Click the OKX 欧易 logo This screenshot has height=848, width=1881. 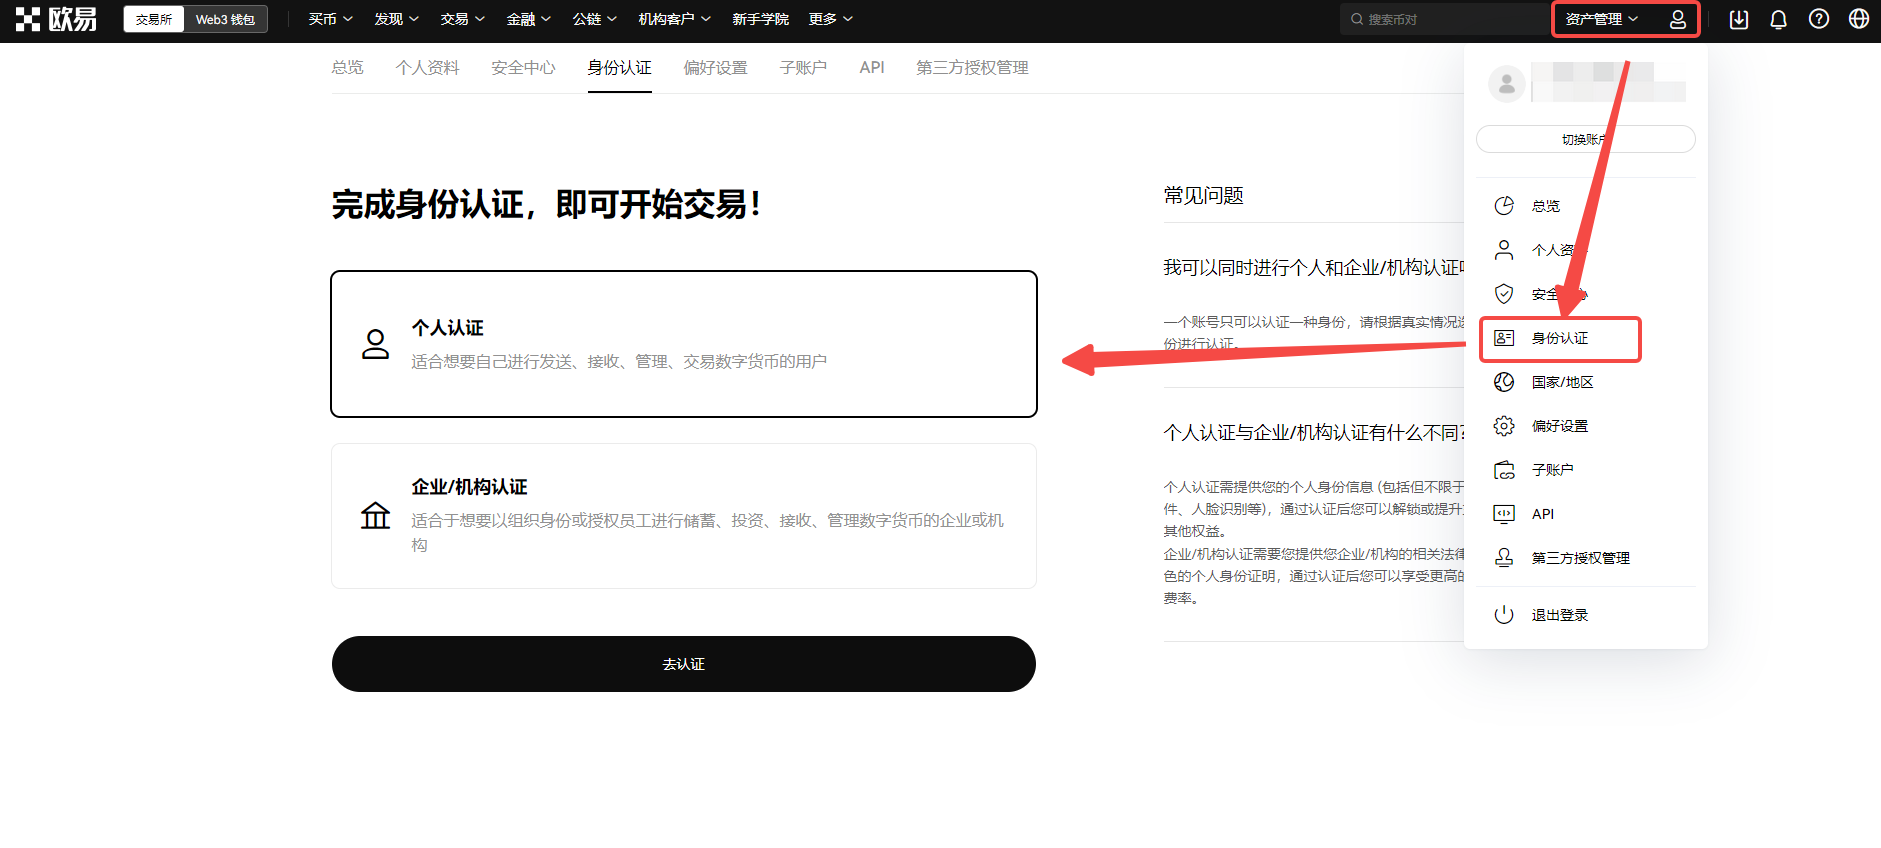57,19
